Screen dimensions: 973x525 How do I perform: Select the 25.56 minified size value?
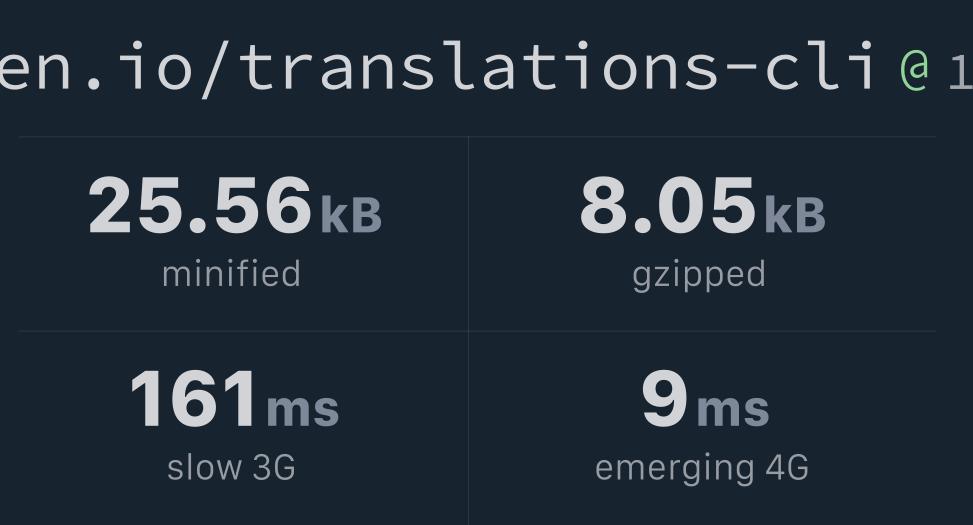[x=200, y=206]
